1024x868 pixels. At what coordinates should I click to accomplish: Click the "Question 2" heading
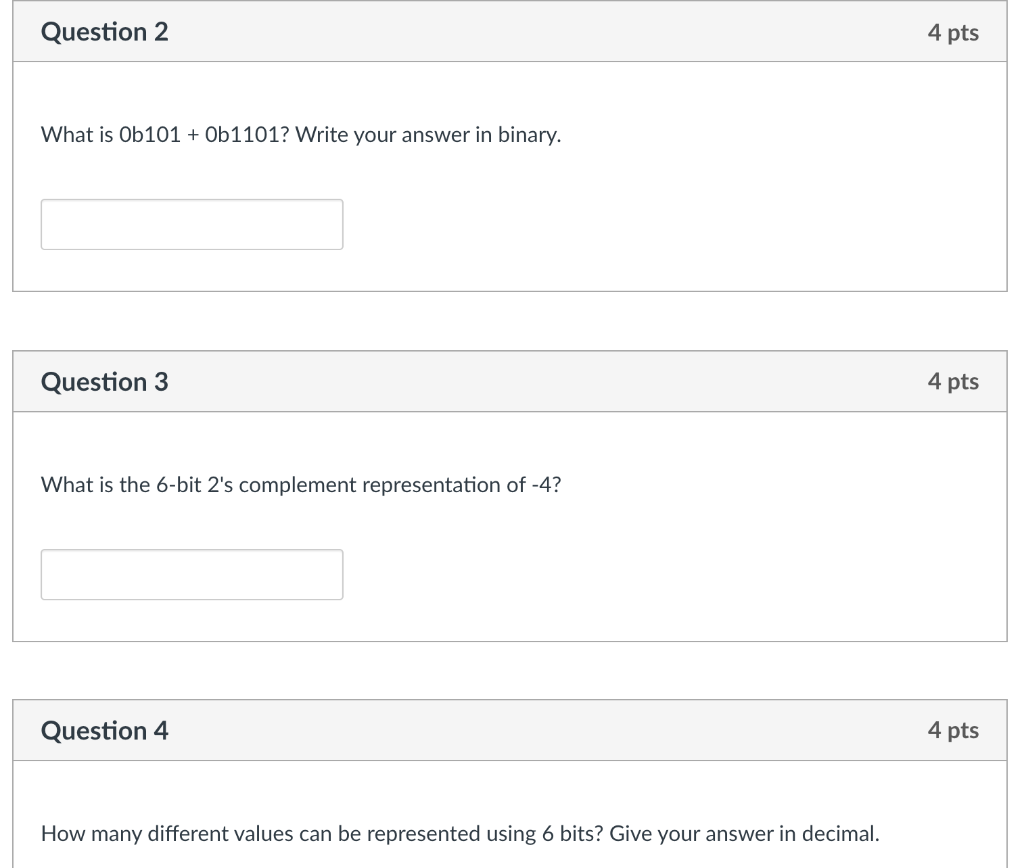click(105, 32)
